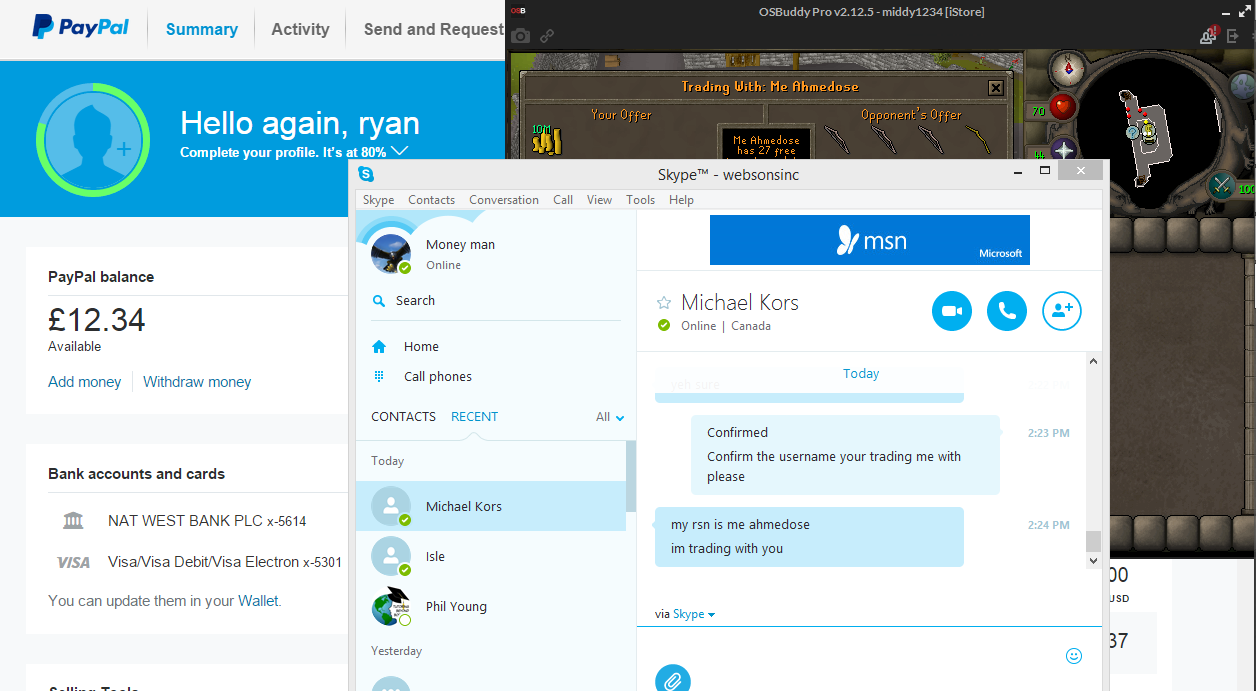Image resolution: width=1256 pixels, height=691 pixels.
Task: Click the 'Confirmed' chat message
Action: click(737, 432)
